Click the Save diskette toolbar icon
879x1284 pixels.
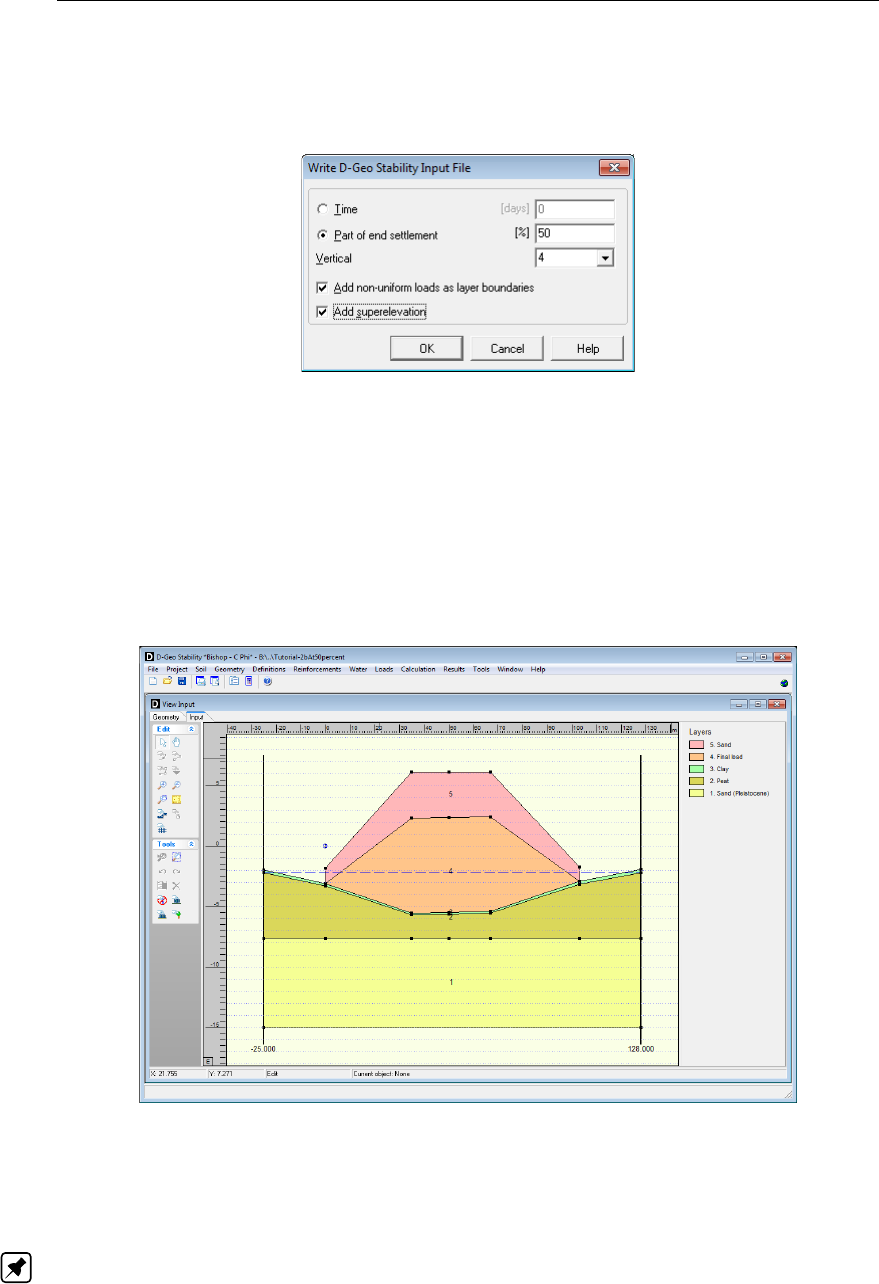click(181, 681)
